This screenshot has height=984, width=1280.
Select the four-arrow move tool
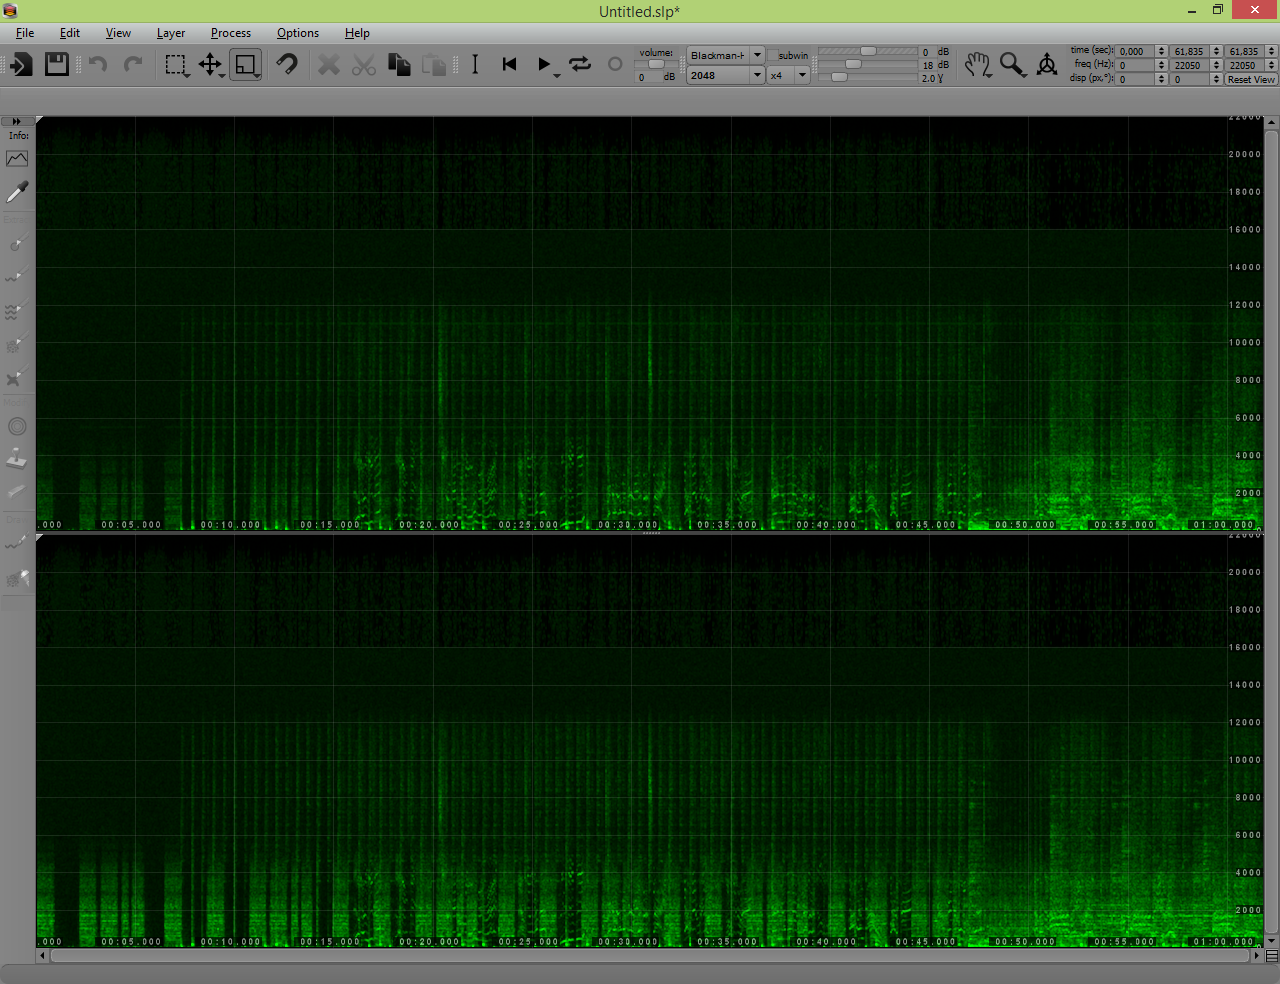[x=210, y=65]
